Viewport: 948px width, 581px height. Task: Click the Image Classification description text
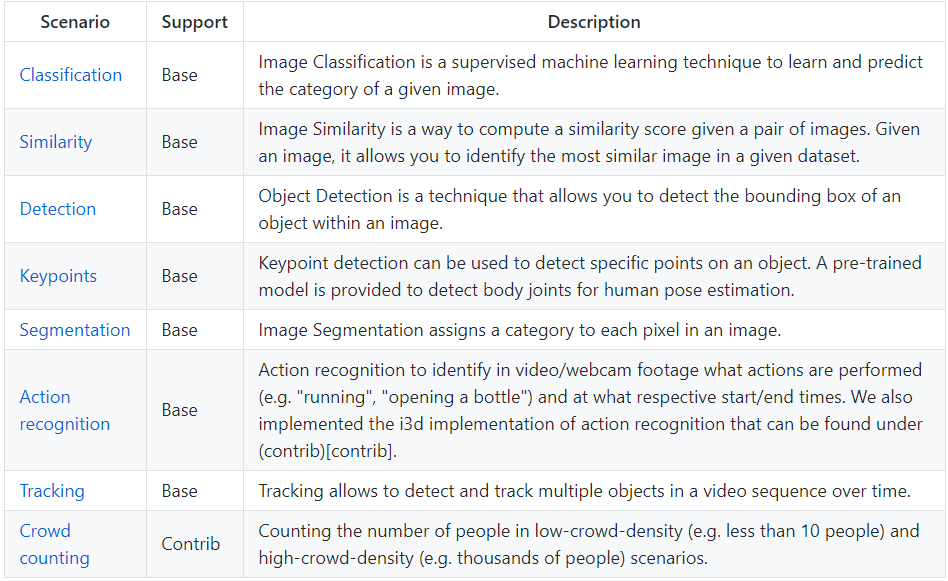point(591,76)
